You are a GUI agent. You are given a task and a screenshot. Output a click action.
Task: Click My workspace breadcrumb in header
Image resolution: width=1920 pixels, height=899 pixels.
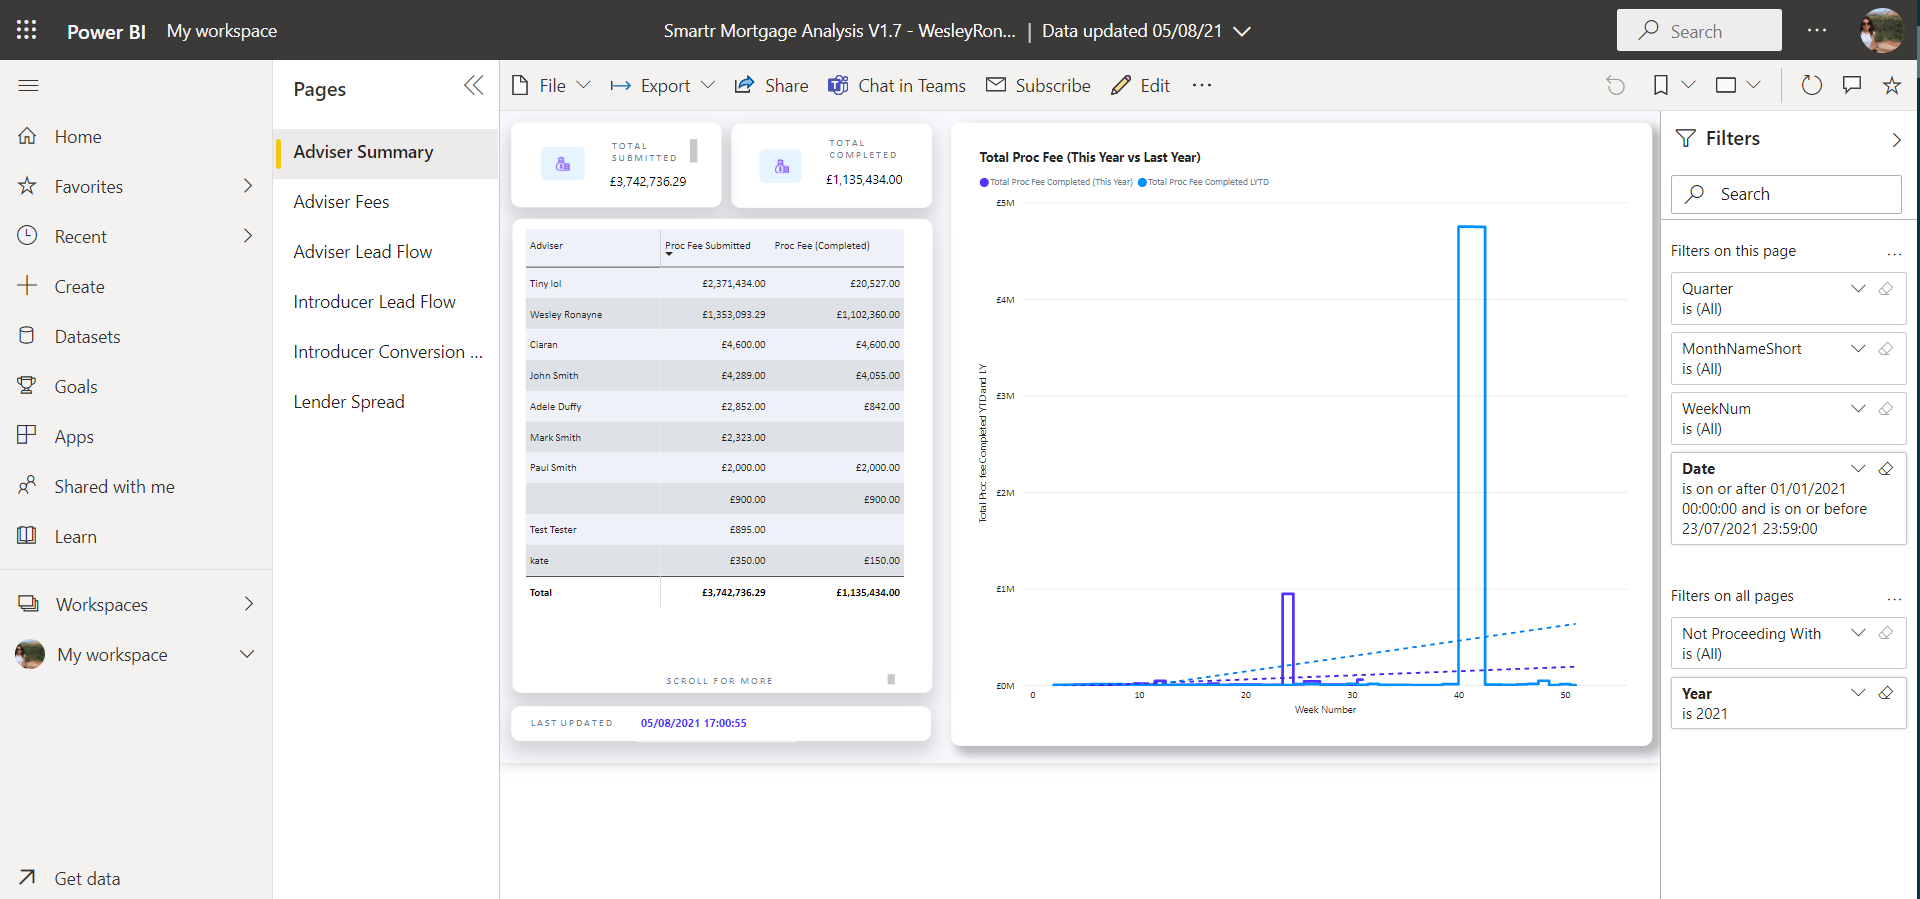click(x=222, y=31)
